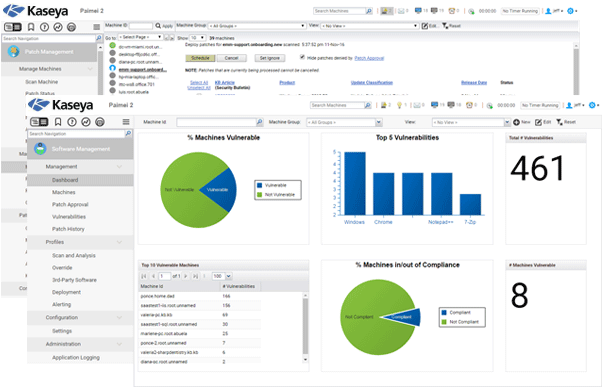
Task: Click hamburger menu icon in front window sidebar
Action: [x=126, y=122]
